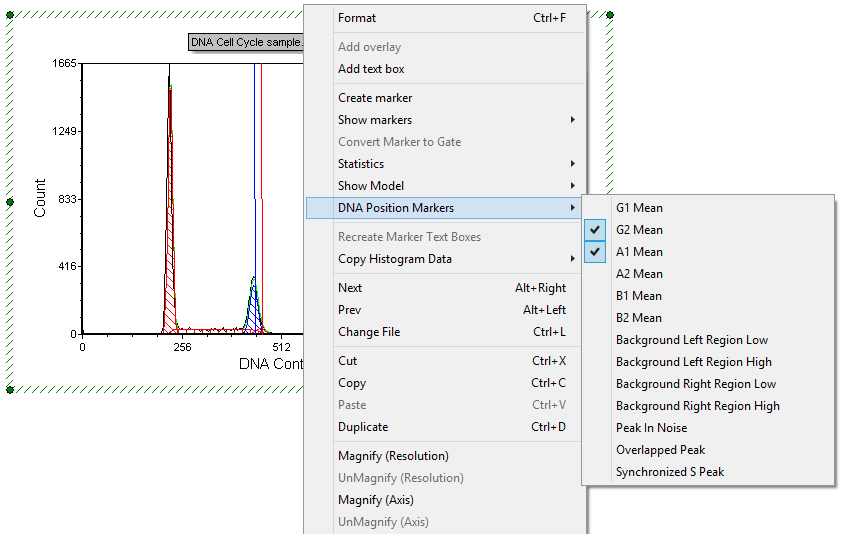The width and height of the screenshot is (849, 534).
Task: Enable the Peak In Noise marker
Action: pos(651,428)
